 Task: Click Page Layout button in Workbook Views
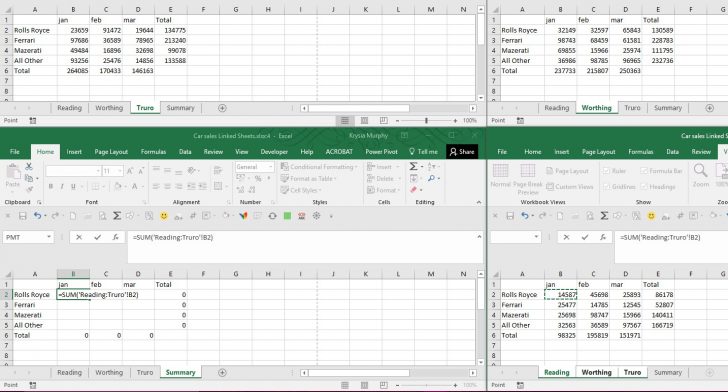point(567,171)
